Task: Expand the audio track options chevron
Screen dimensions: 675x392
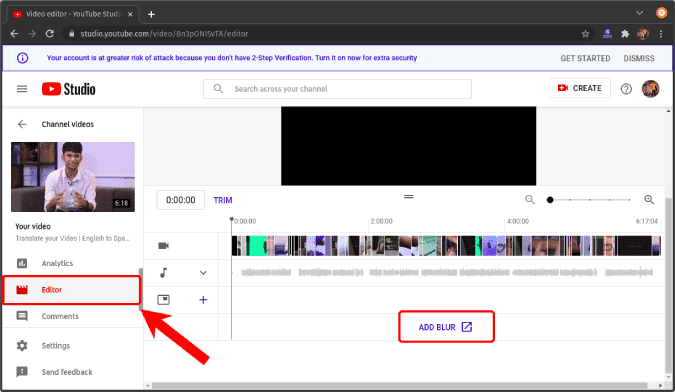Action: 203,273
